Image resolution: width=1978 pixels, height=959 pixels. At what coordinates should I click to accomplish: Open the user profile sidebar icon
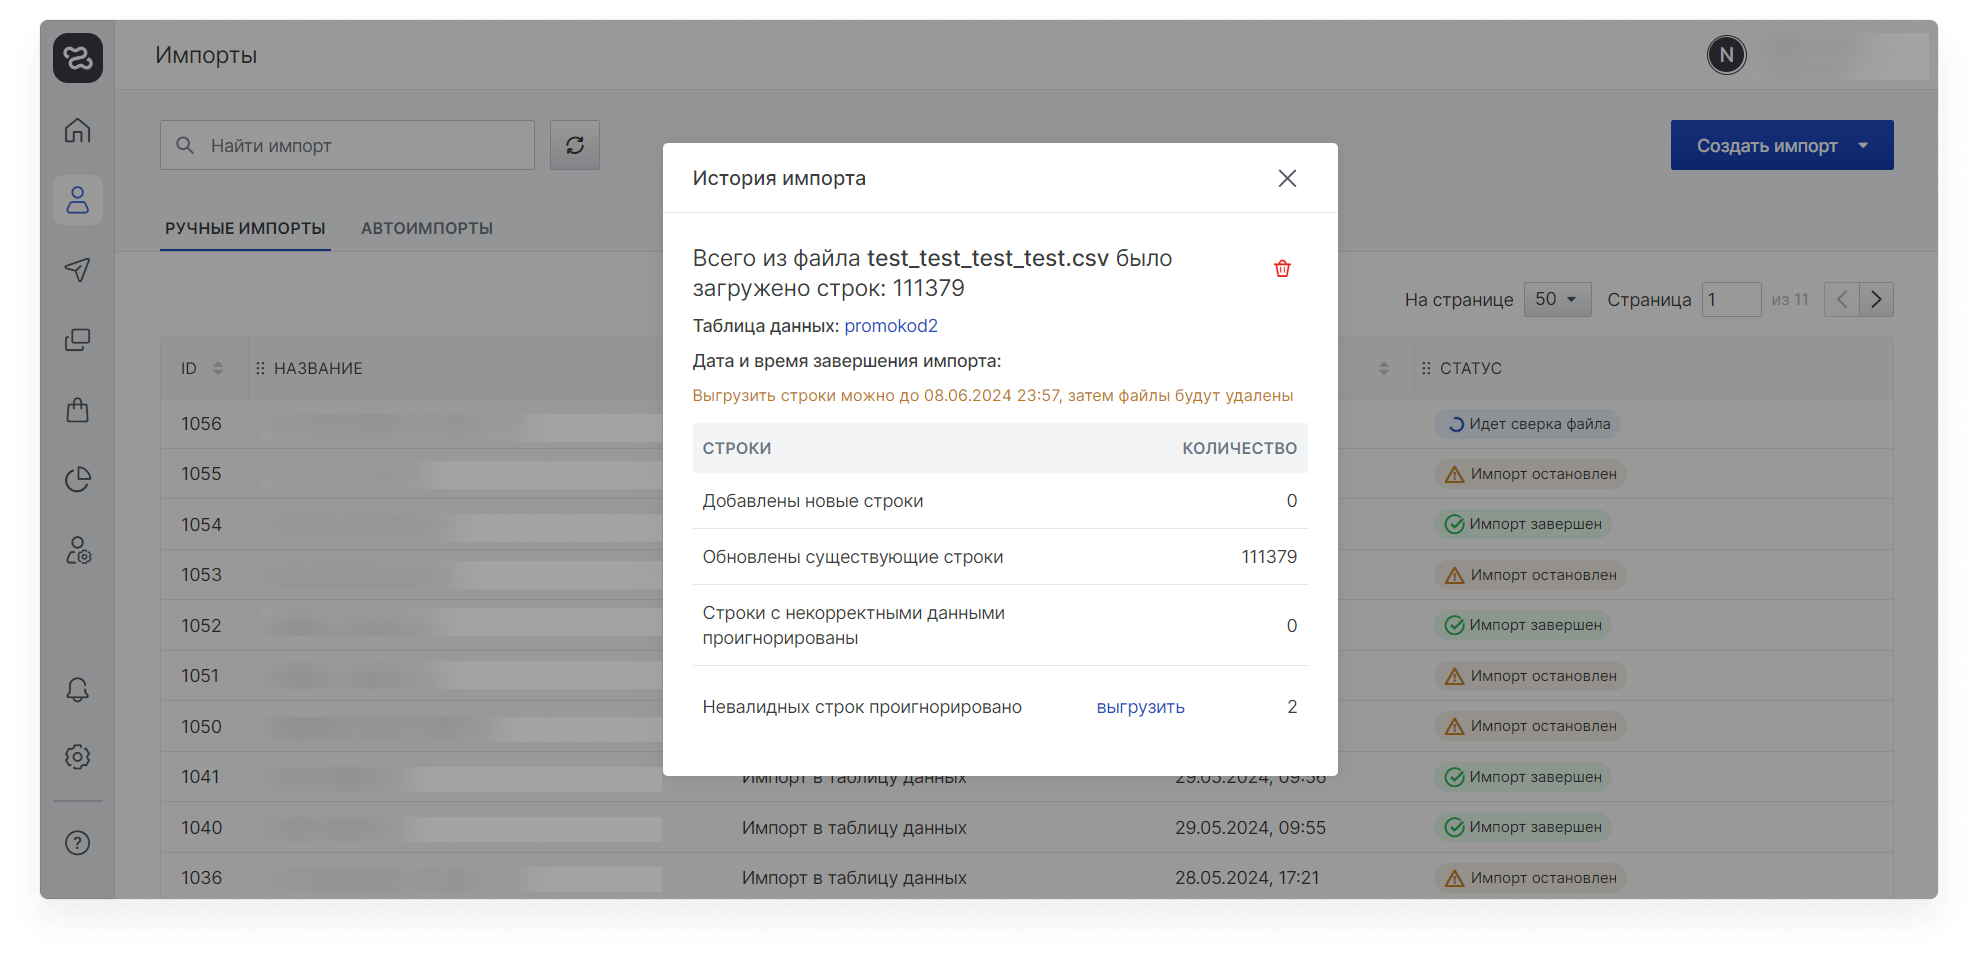(x=78, y=200)
